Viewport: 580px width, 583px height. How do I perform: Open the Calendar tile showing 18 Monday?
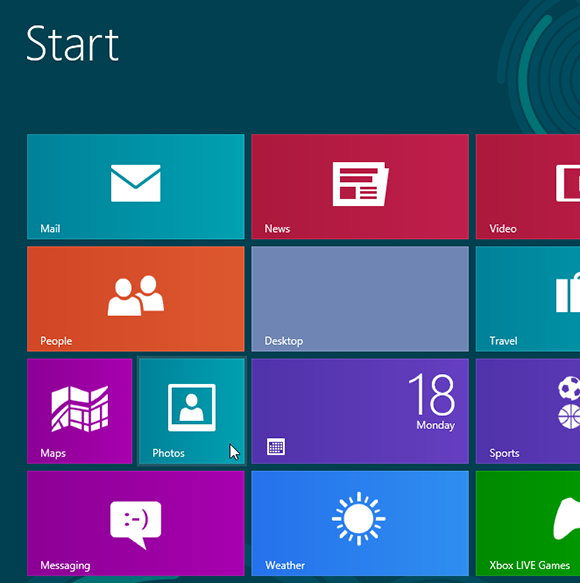click(x=360, y=411)
